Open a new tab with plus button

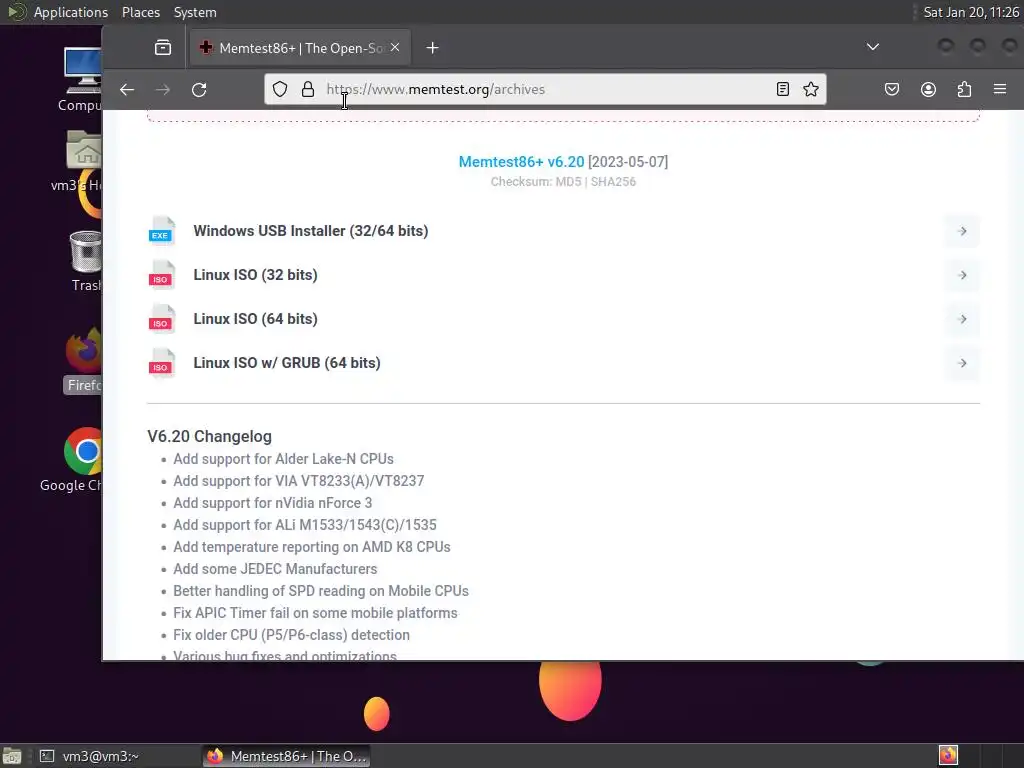pos(432,48)
